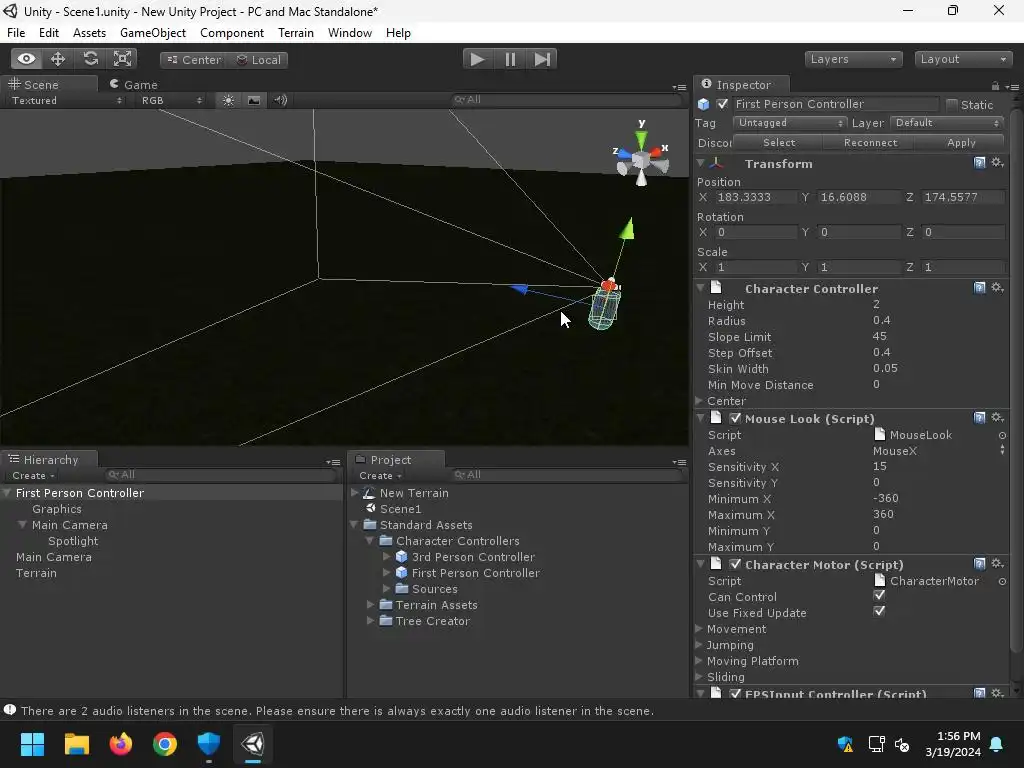The height and width of the screenshot is (768, 1024).
Task: Open the Component menu
Action: coord(232,33)
